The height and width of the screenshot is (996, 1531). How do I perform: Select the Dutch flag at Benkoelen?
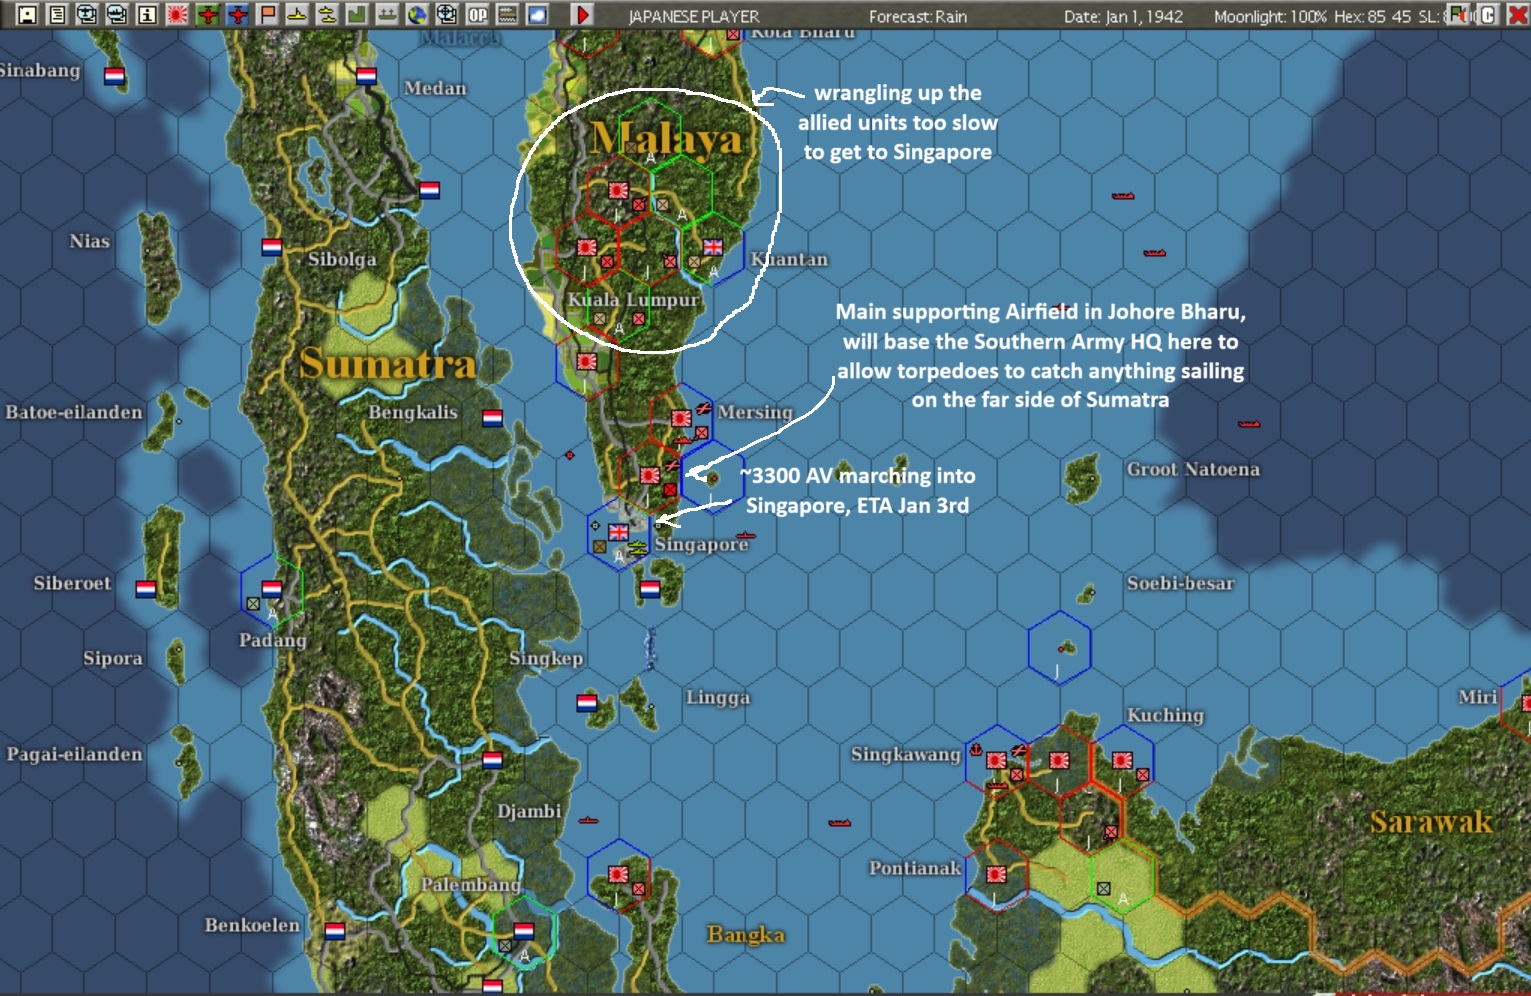(335, 931)
